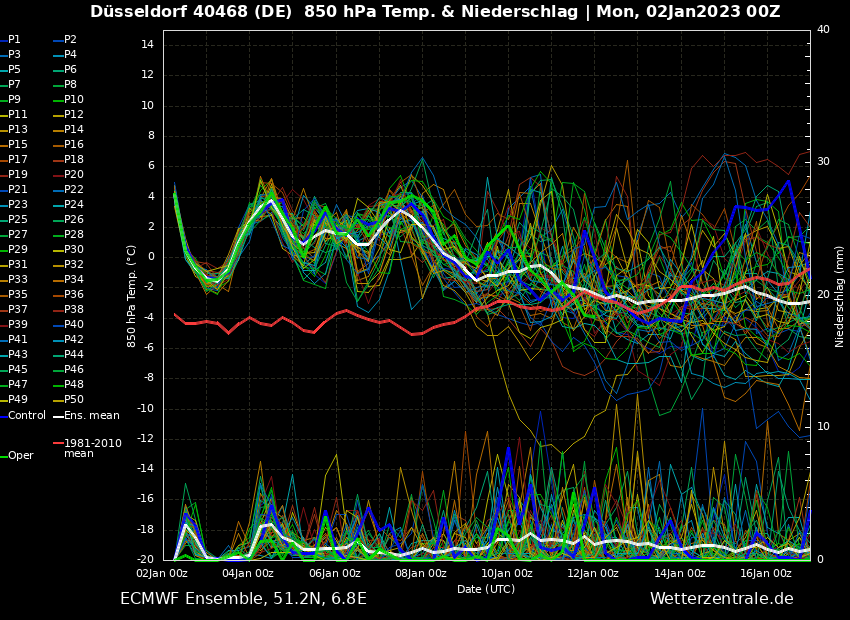
Task: Click the Date (UTC) axis label
Action: click(486, 589)
